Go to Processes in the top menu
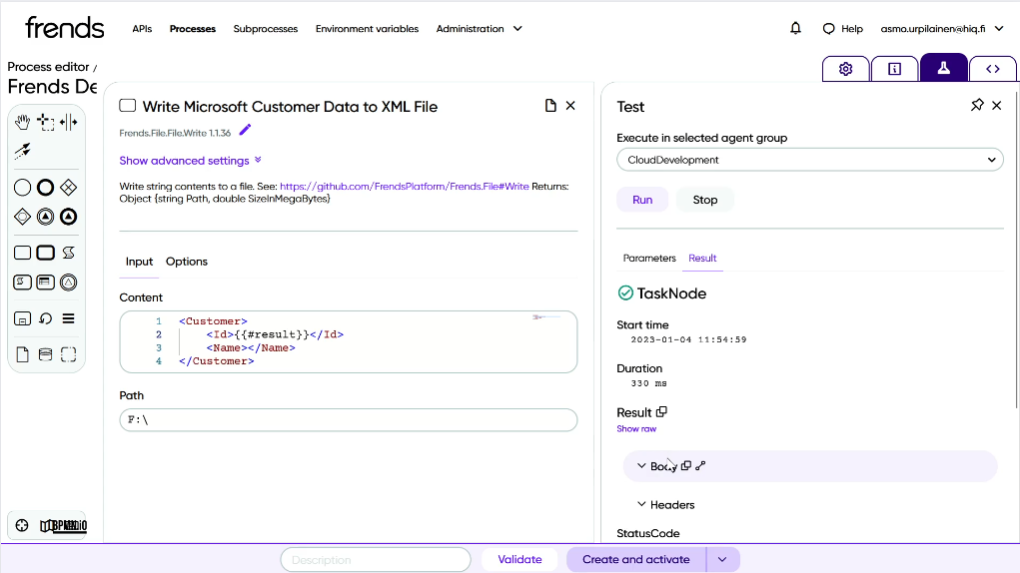Viewport: 1020px width, 573px height. [x=193, y=29]
